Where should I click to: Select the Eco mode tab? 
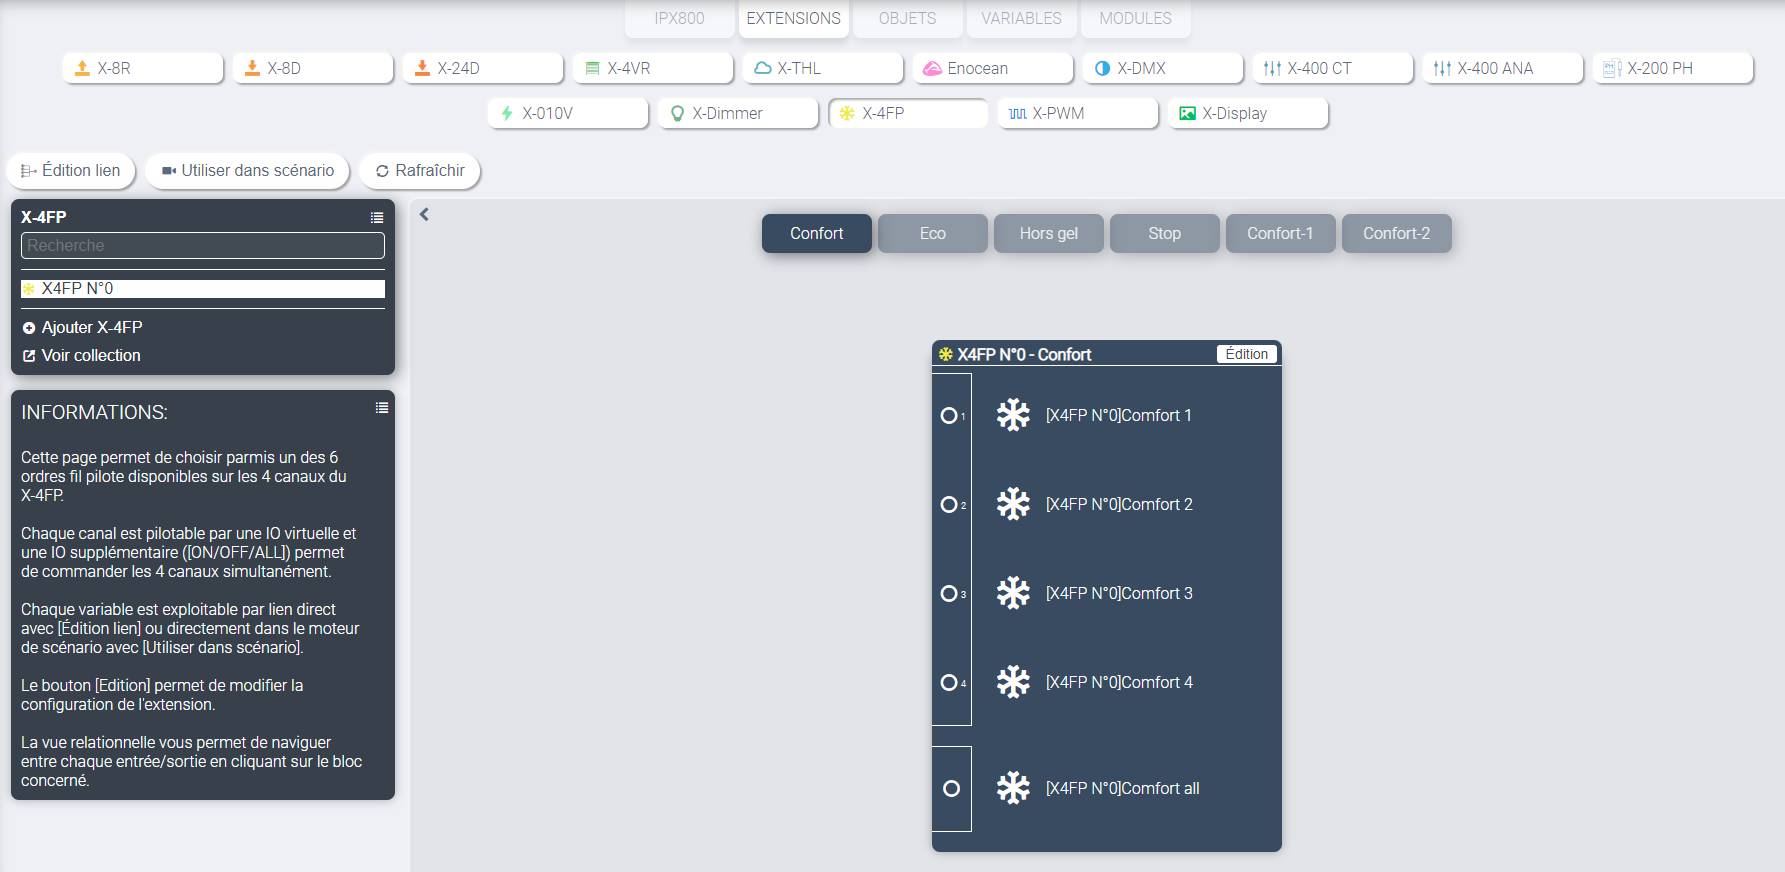pos(933,233)
